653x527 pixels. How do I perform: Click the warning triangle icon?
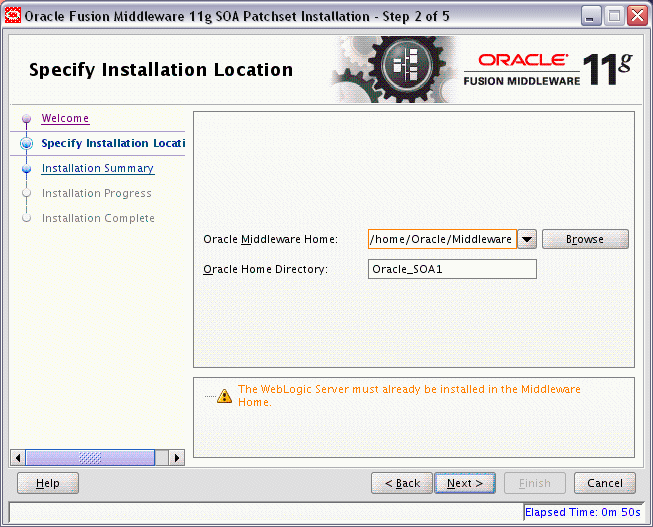(x=224, y=396)
